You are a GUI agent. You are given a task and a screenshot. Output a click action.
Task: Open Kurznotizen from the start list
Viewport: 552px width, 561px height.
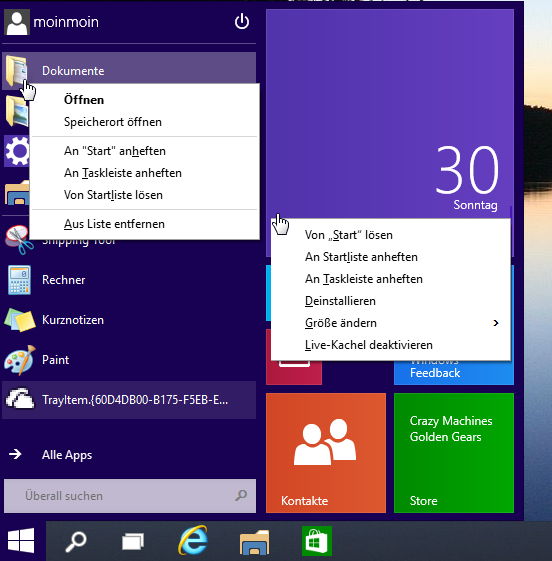[x=129, y=320]
